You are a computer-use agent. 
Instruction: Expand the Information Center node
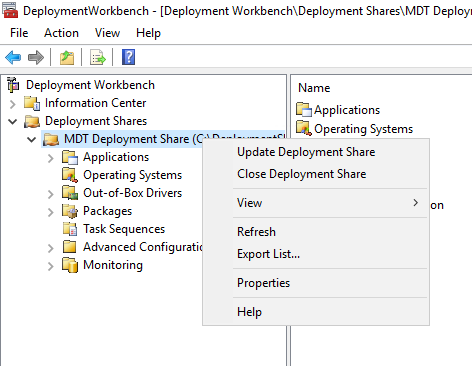13,104
